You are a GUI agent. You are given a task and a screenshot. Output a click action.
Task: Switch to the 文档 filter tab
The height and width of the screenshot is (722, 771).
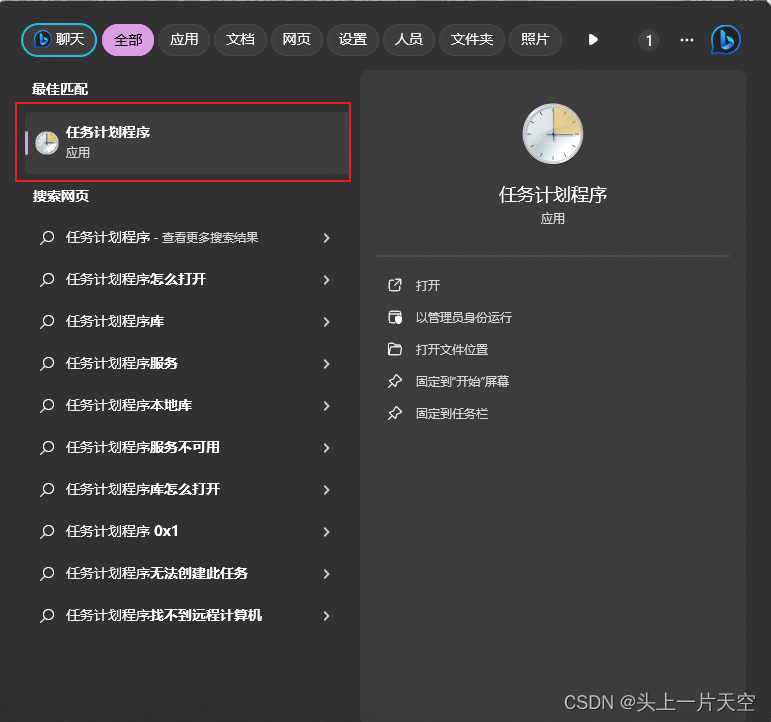tap(240, 39)
